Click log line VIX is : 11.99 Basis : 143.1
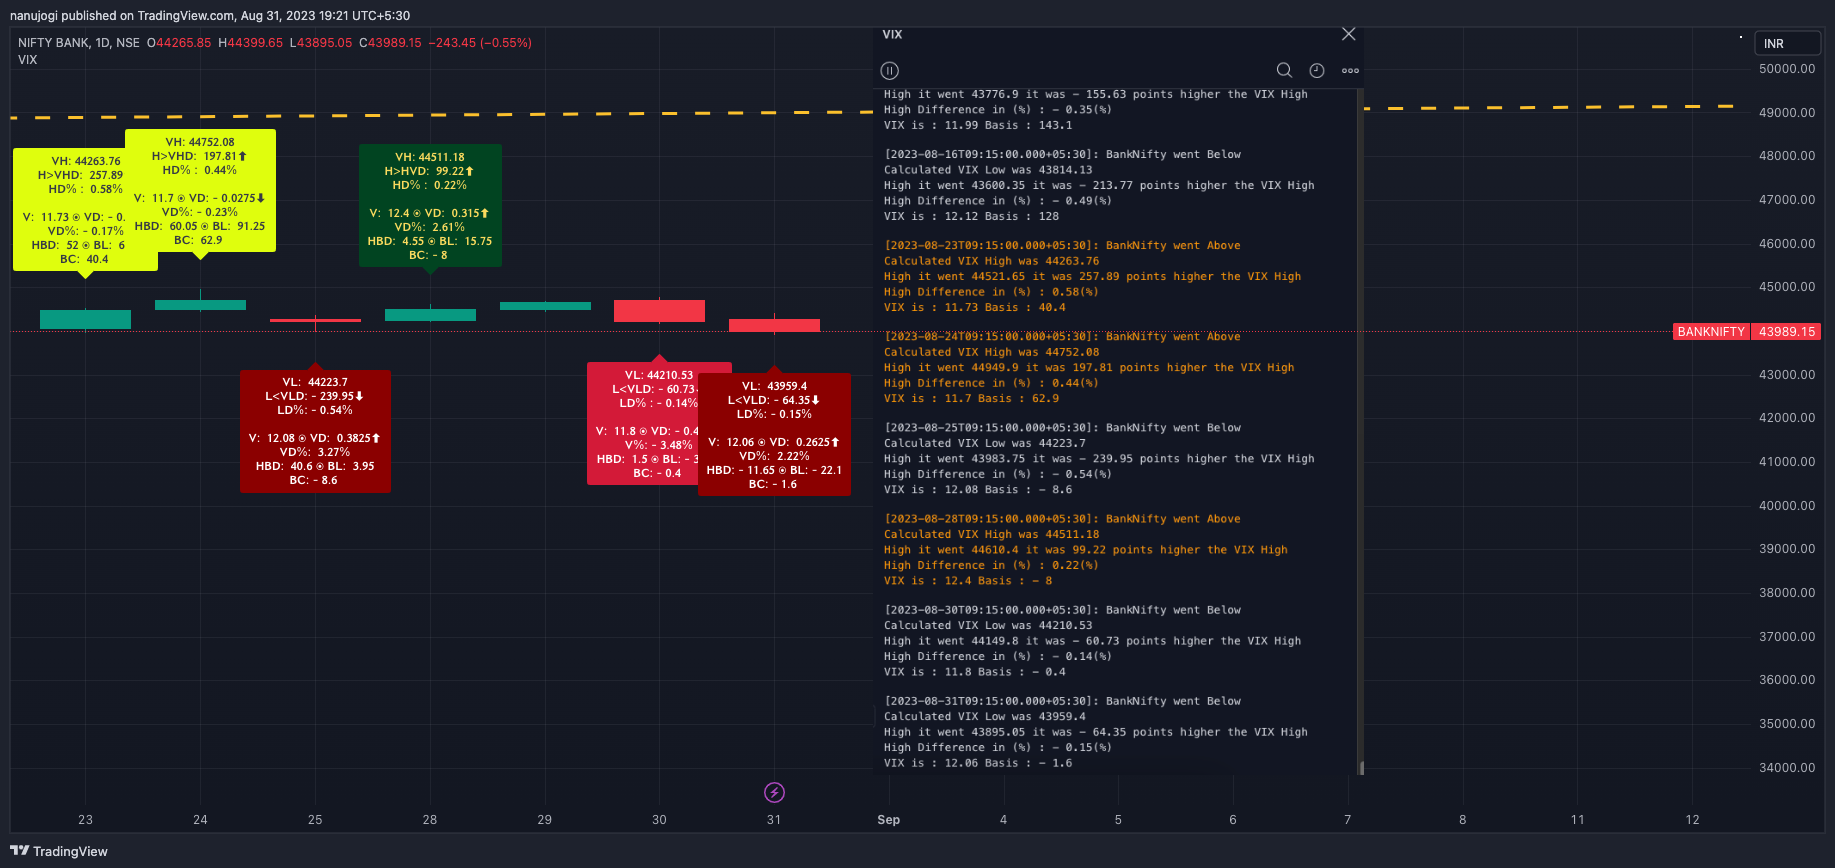Screen dimensions: 1835x868 click(x=978, y=126)
